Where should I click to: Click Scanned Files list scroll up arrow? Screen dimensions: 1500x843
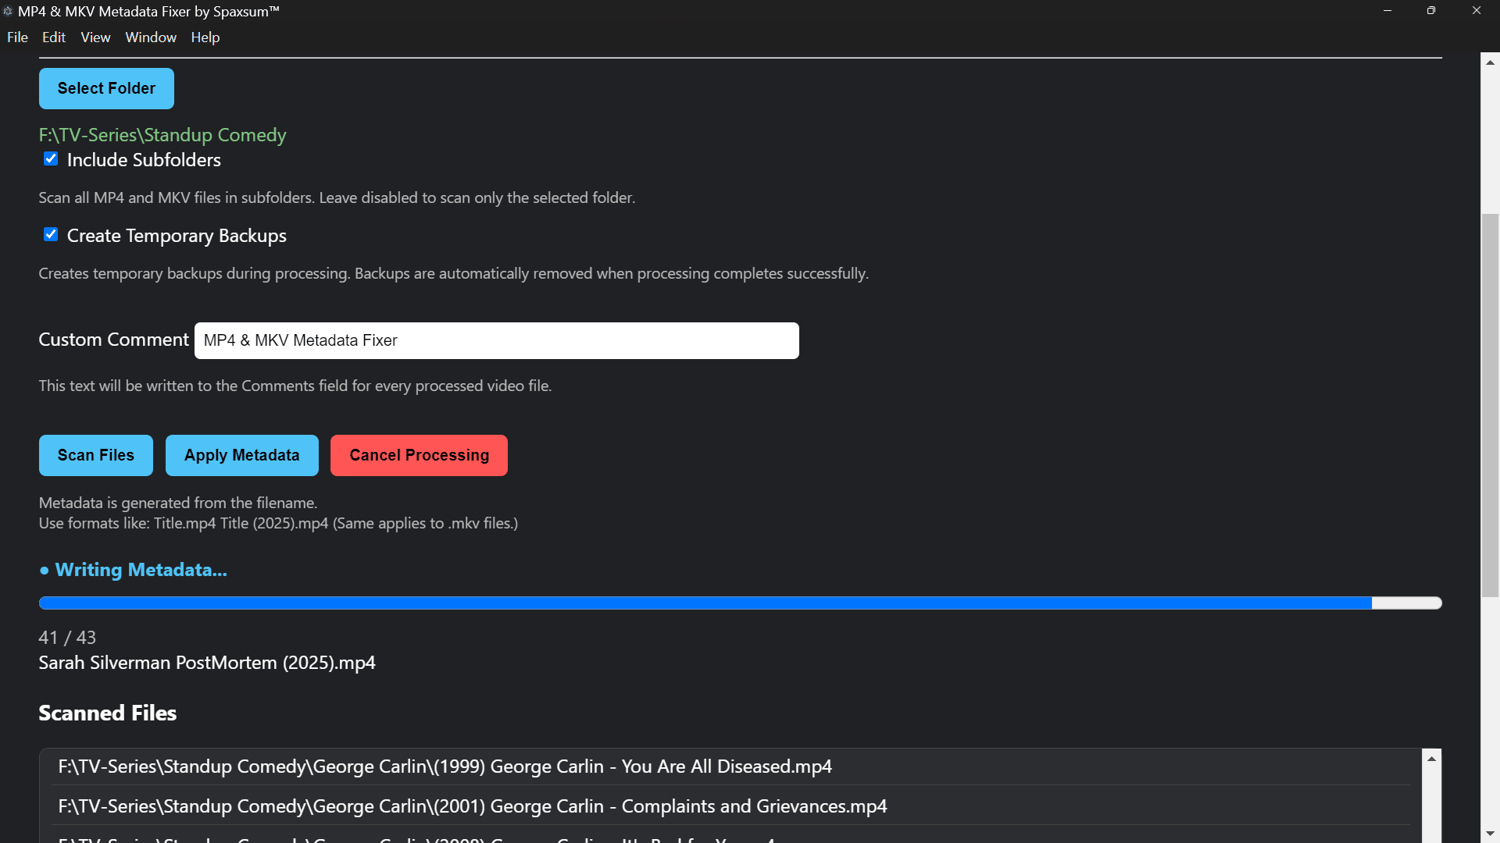pyautogui.click(x=1432, y=759)
